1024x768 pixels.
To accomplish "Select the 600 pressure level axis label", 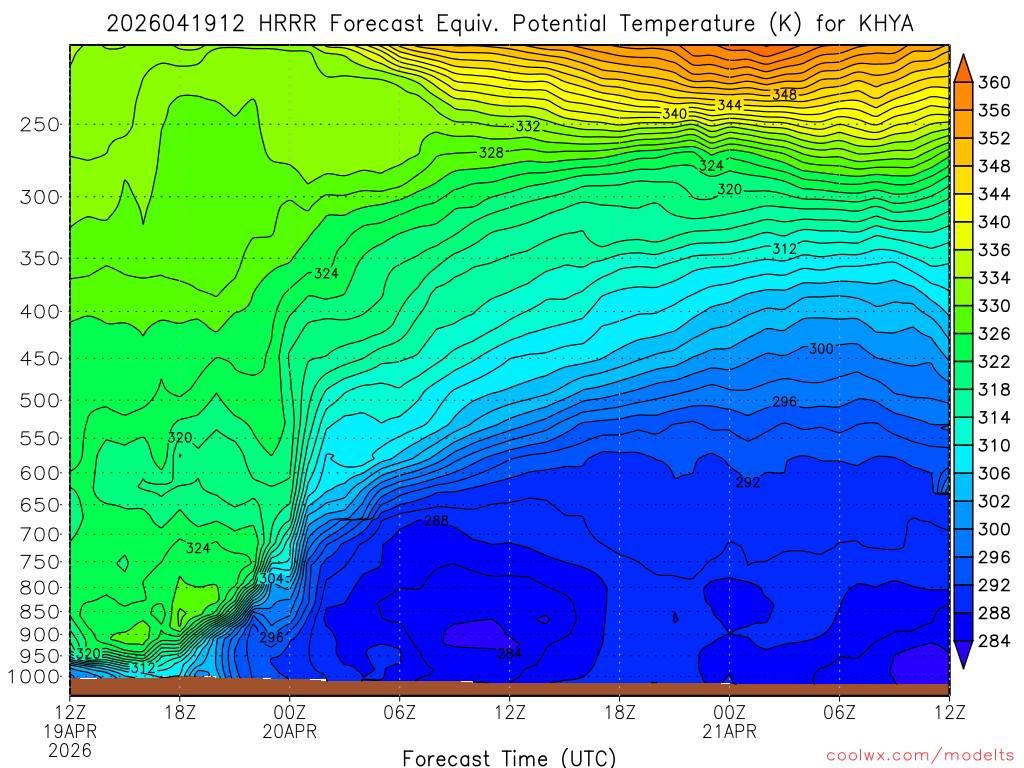I will 40,473.
